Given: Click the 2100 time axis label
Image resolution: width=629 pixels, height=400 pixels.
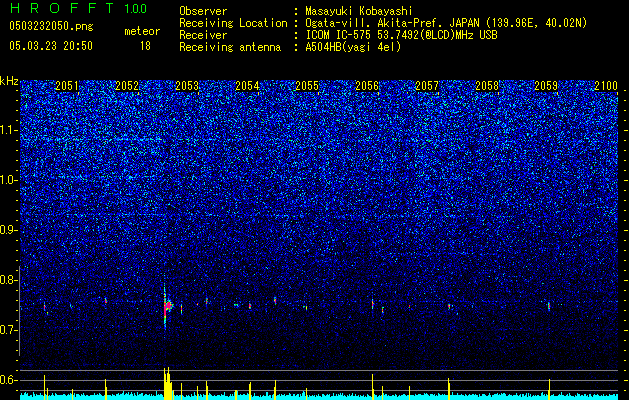Looking at the screenshot, I should click(606, 86).
